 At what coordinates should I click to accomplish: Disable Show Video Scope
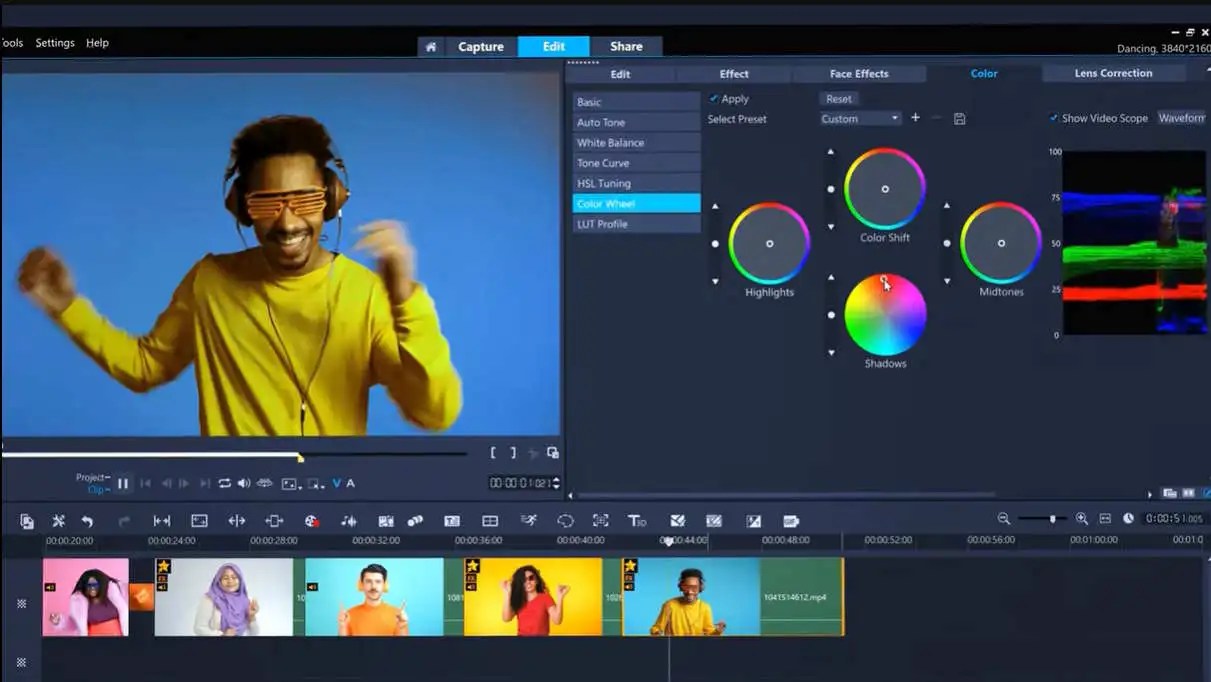1053,117
